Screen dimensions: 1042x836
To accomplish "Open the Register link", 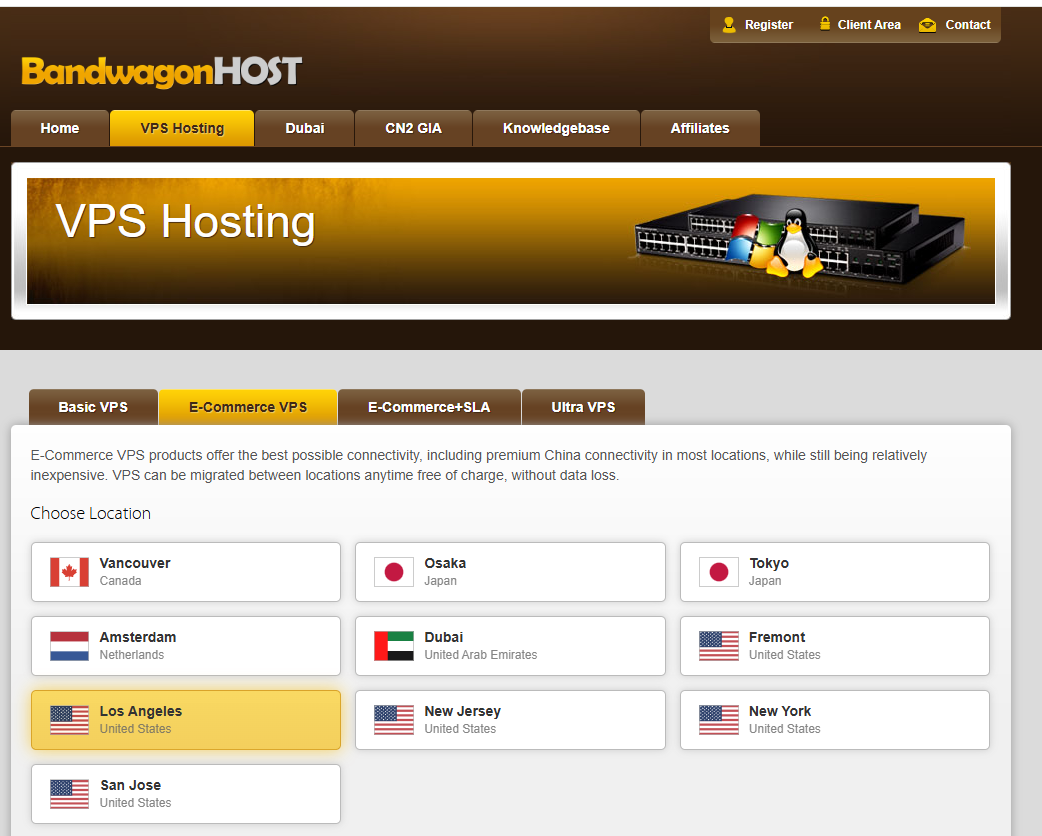I will (769, 25).
